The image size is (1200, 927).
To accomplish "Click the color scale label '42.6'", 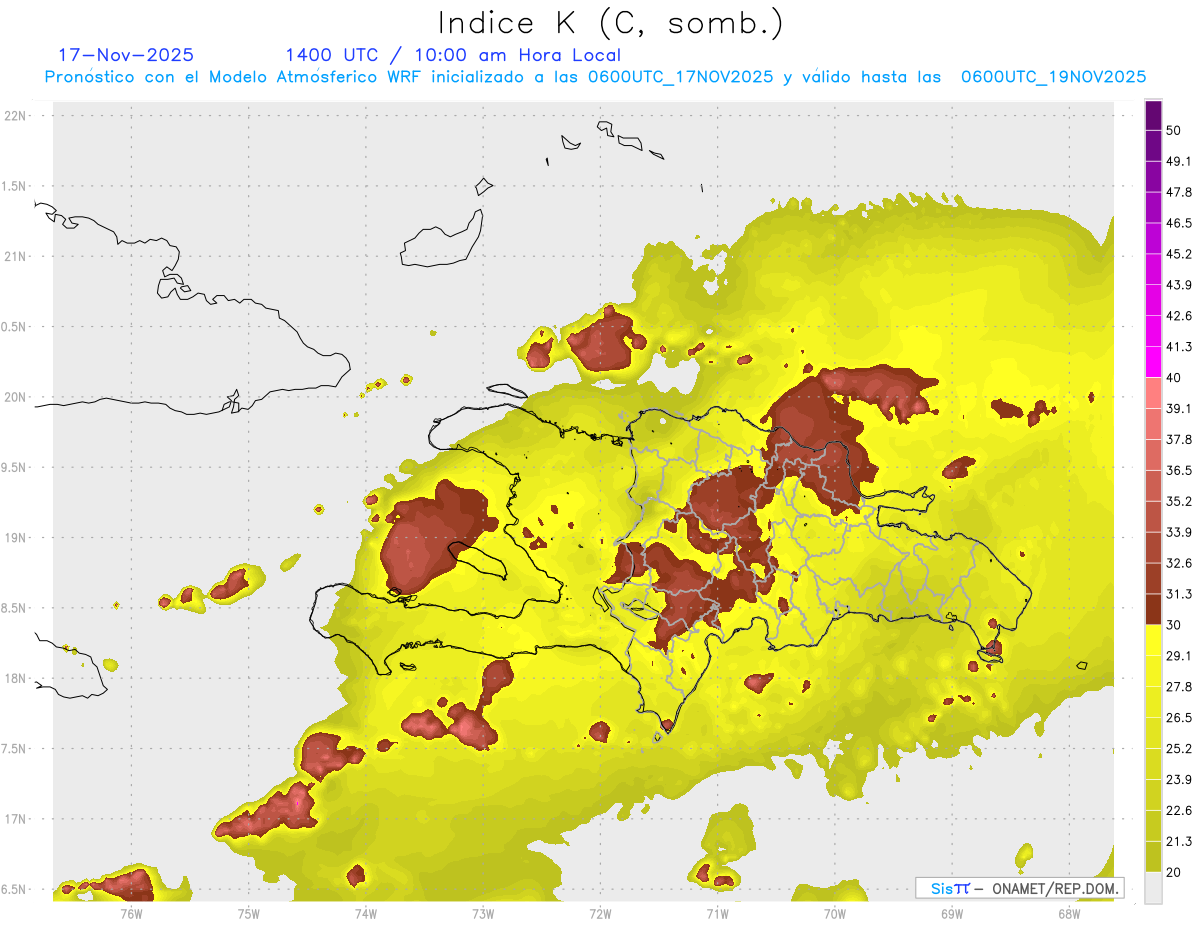I will [x=1179, y=316].
